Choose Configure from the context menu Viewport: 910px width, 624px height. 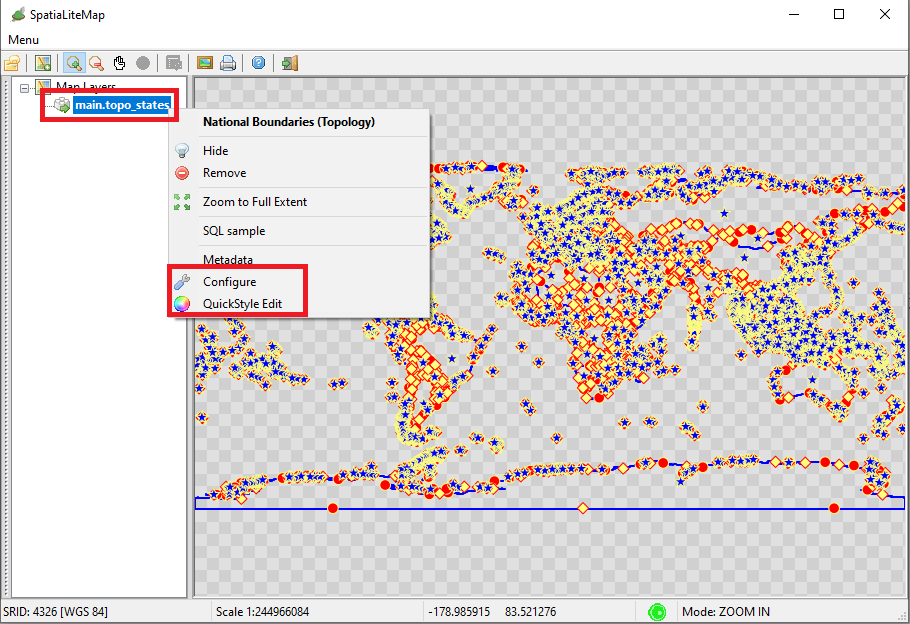[x=229, y=282]
